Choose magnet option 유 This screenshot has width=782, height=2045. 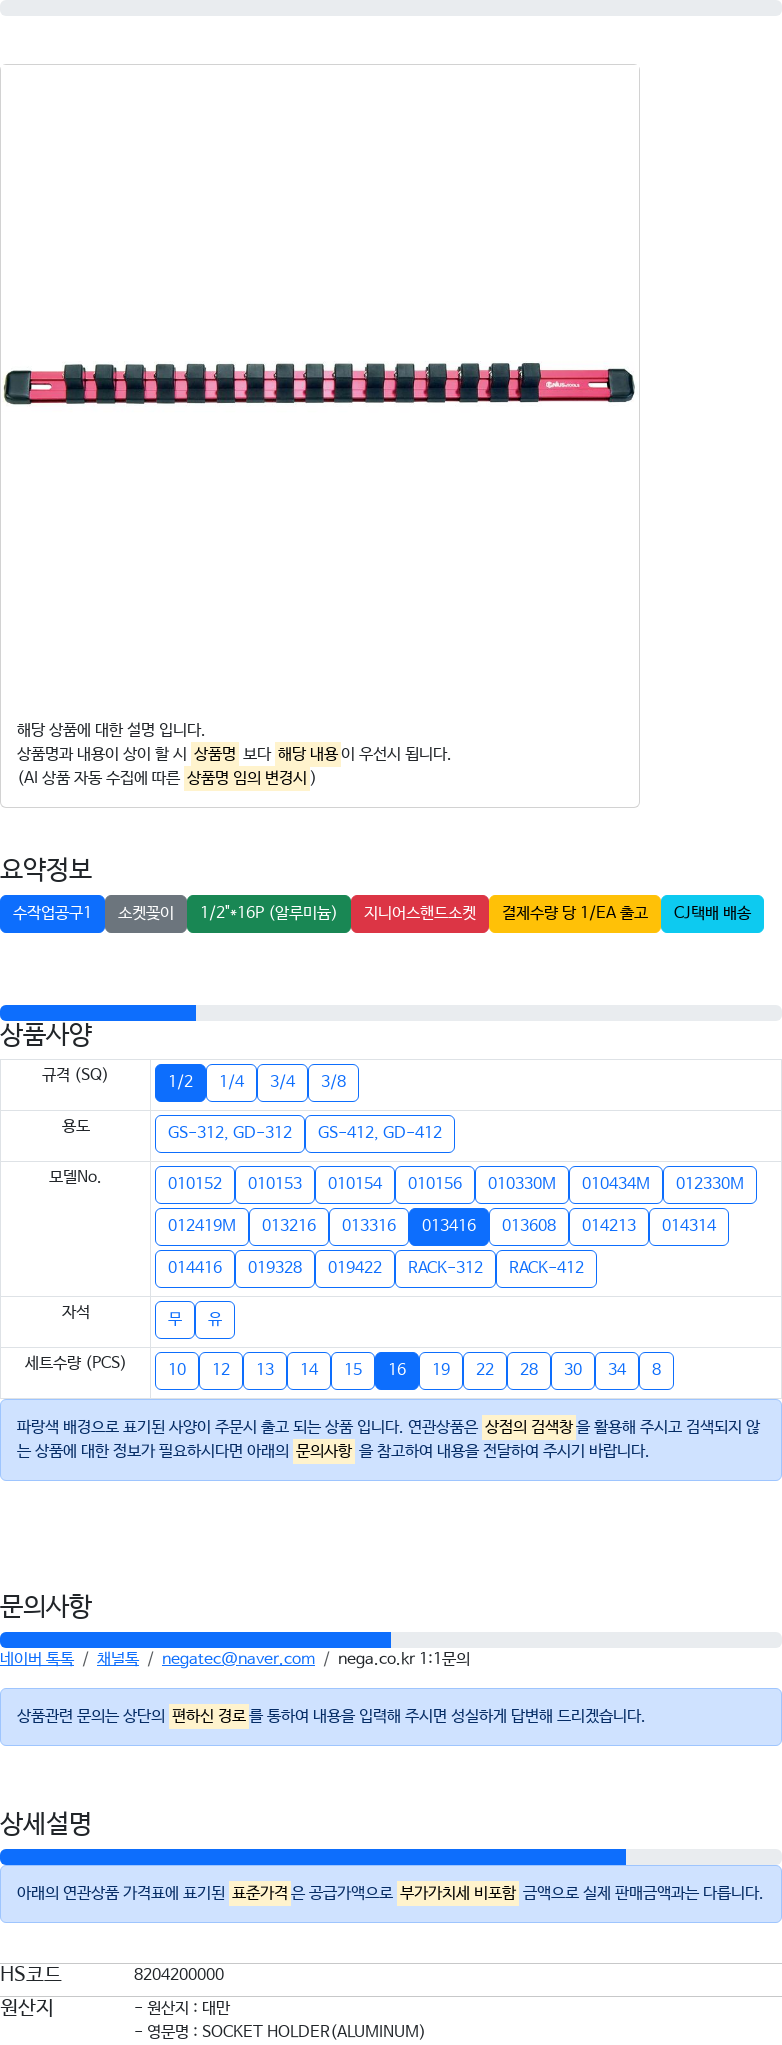pos(215,1320)
